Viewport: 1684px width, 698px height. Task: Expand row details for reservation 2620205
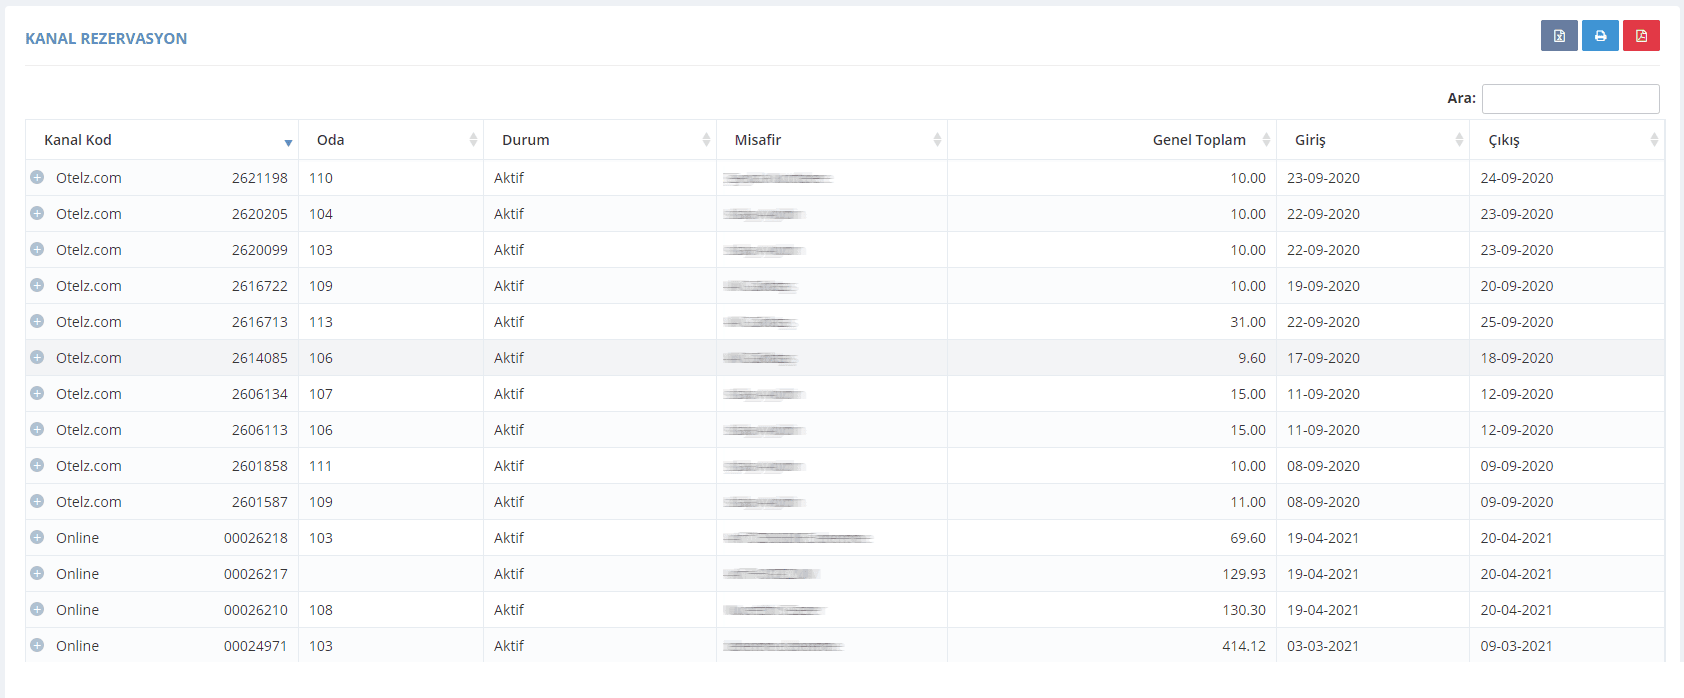[37, 213]
